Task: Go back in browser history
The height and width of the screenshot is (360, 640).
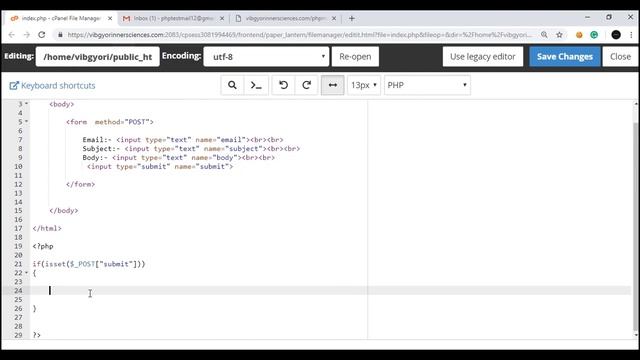Action: (x=11, y=35)
